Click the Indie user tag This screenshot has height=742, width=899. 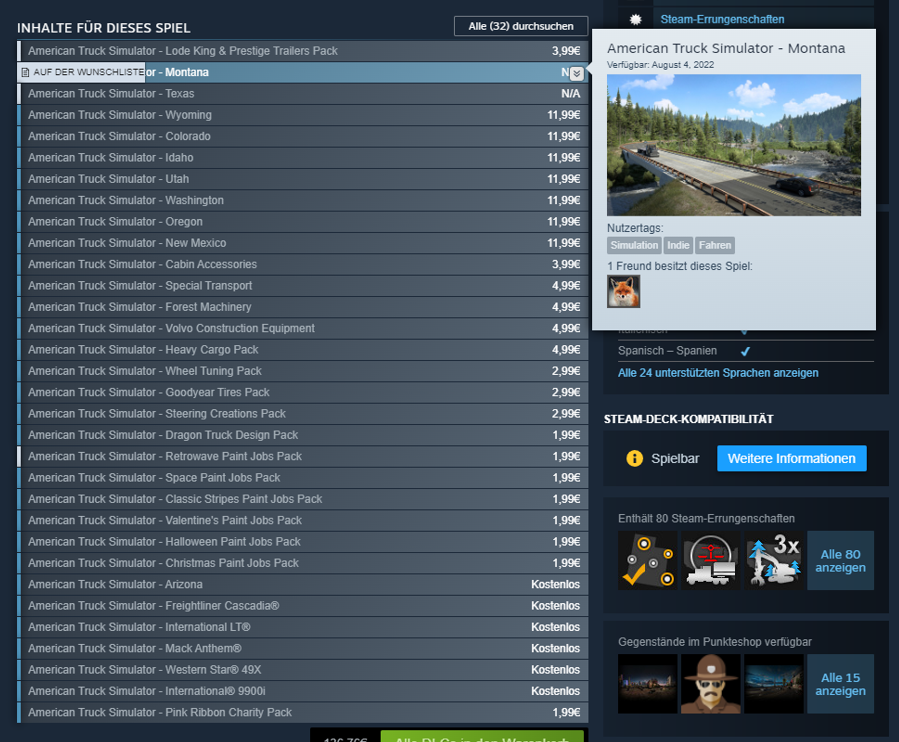pyautogui.click(x=678, y=245)
